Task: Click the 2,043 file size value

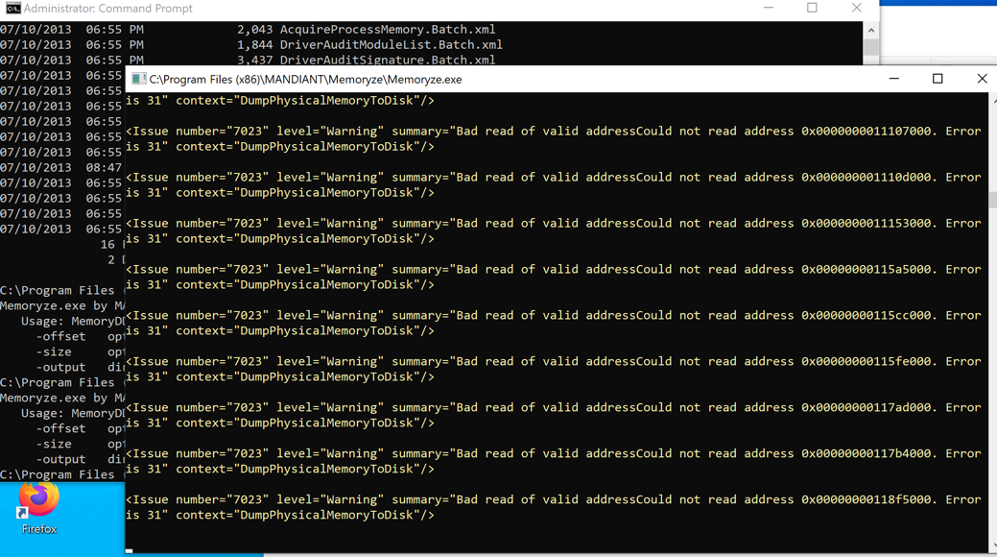Action: pyautogui.click(x=255, y=29)
